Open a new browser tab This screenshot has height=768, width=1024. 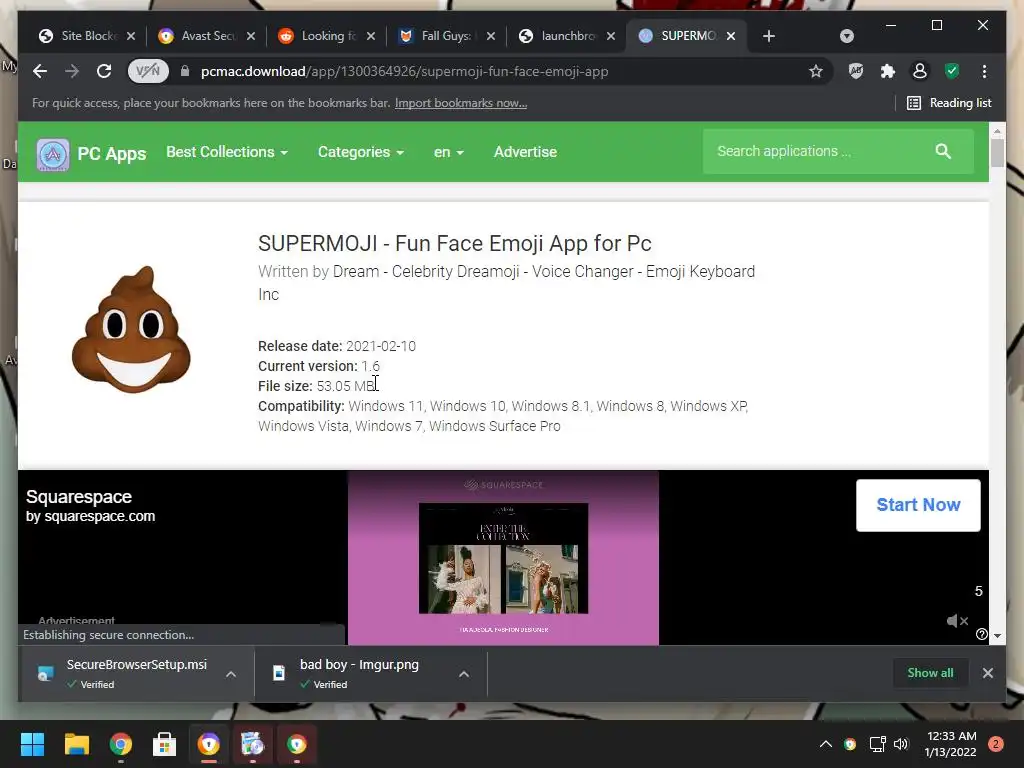click(769, 36)
